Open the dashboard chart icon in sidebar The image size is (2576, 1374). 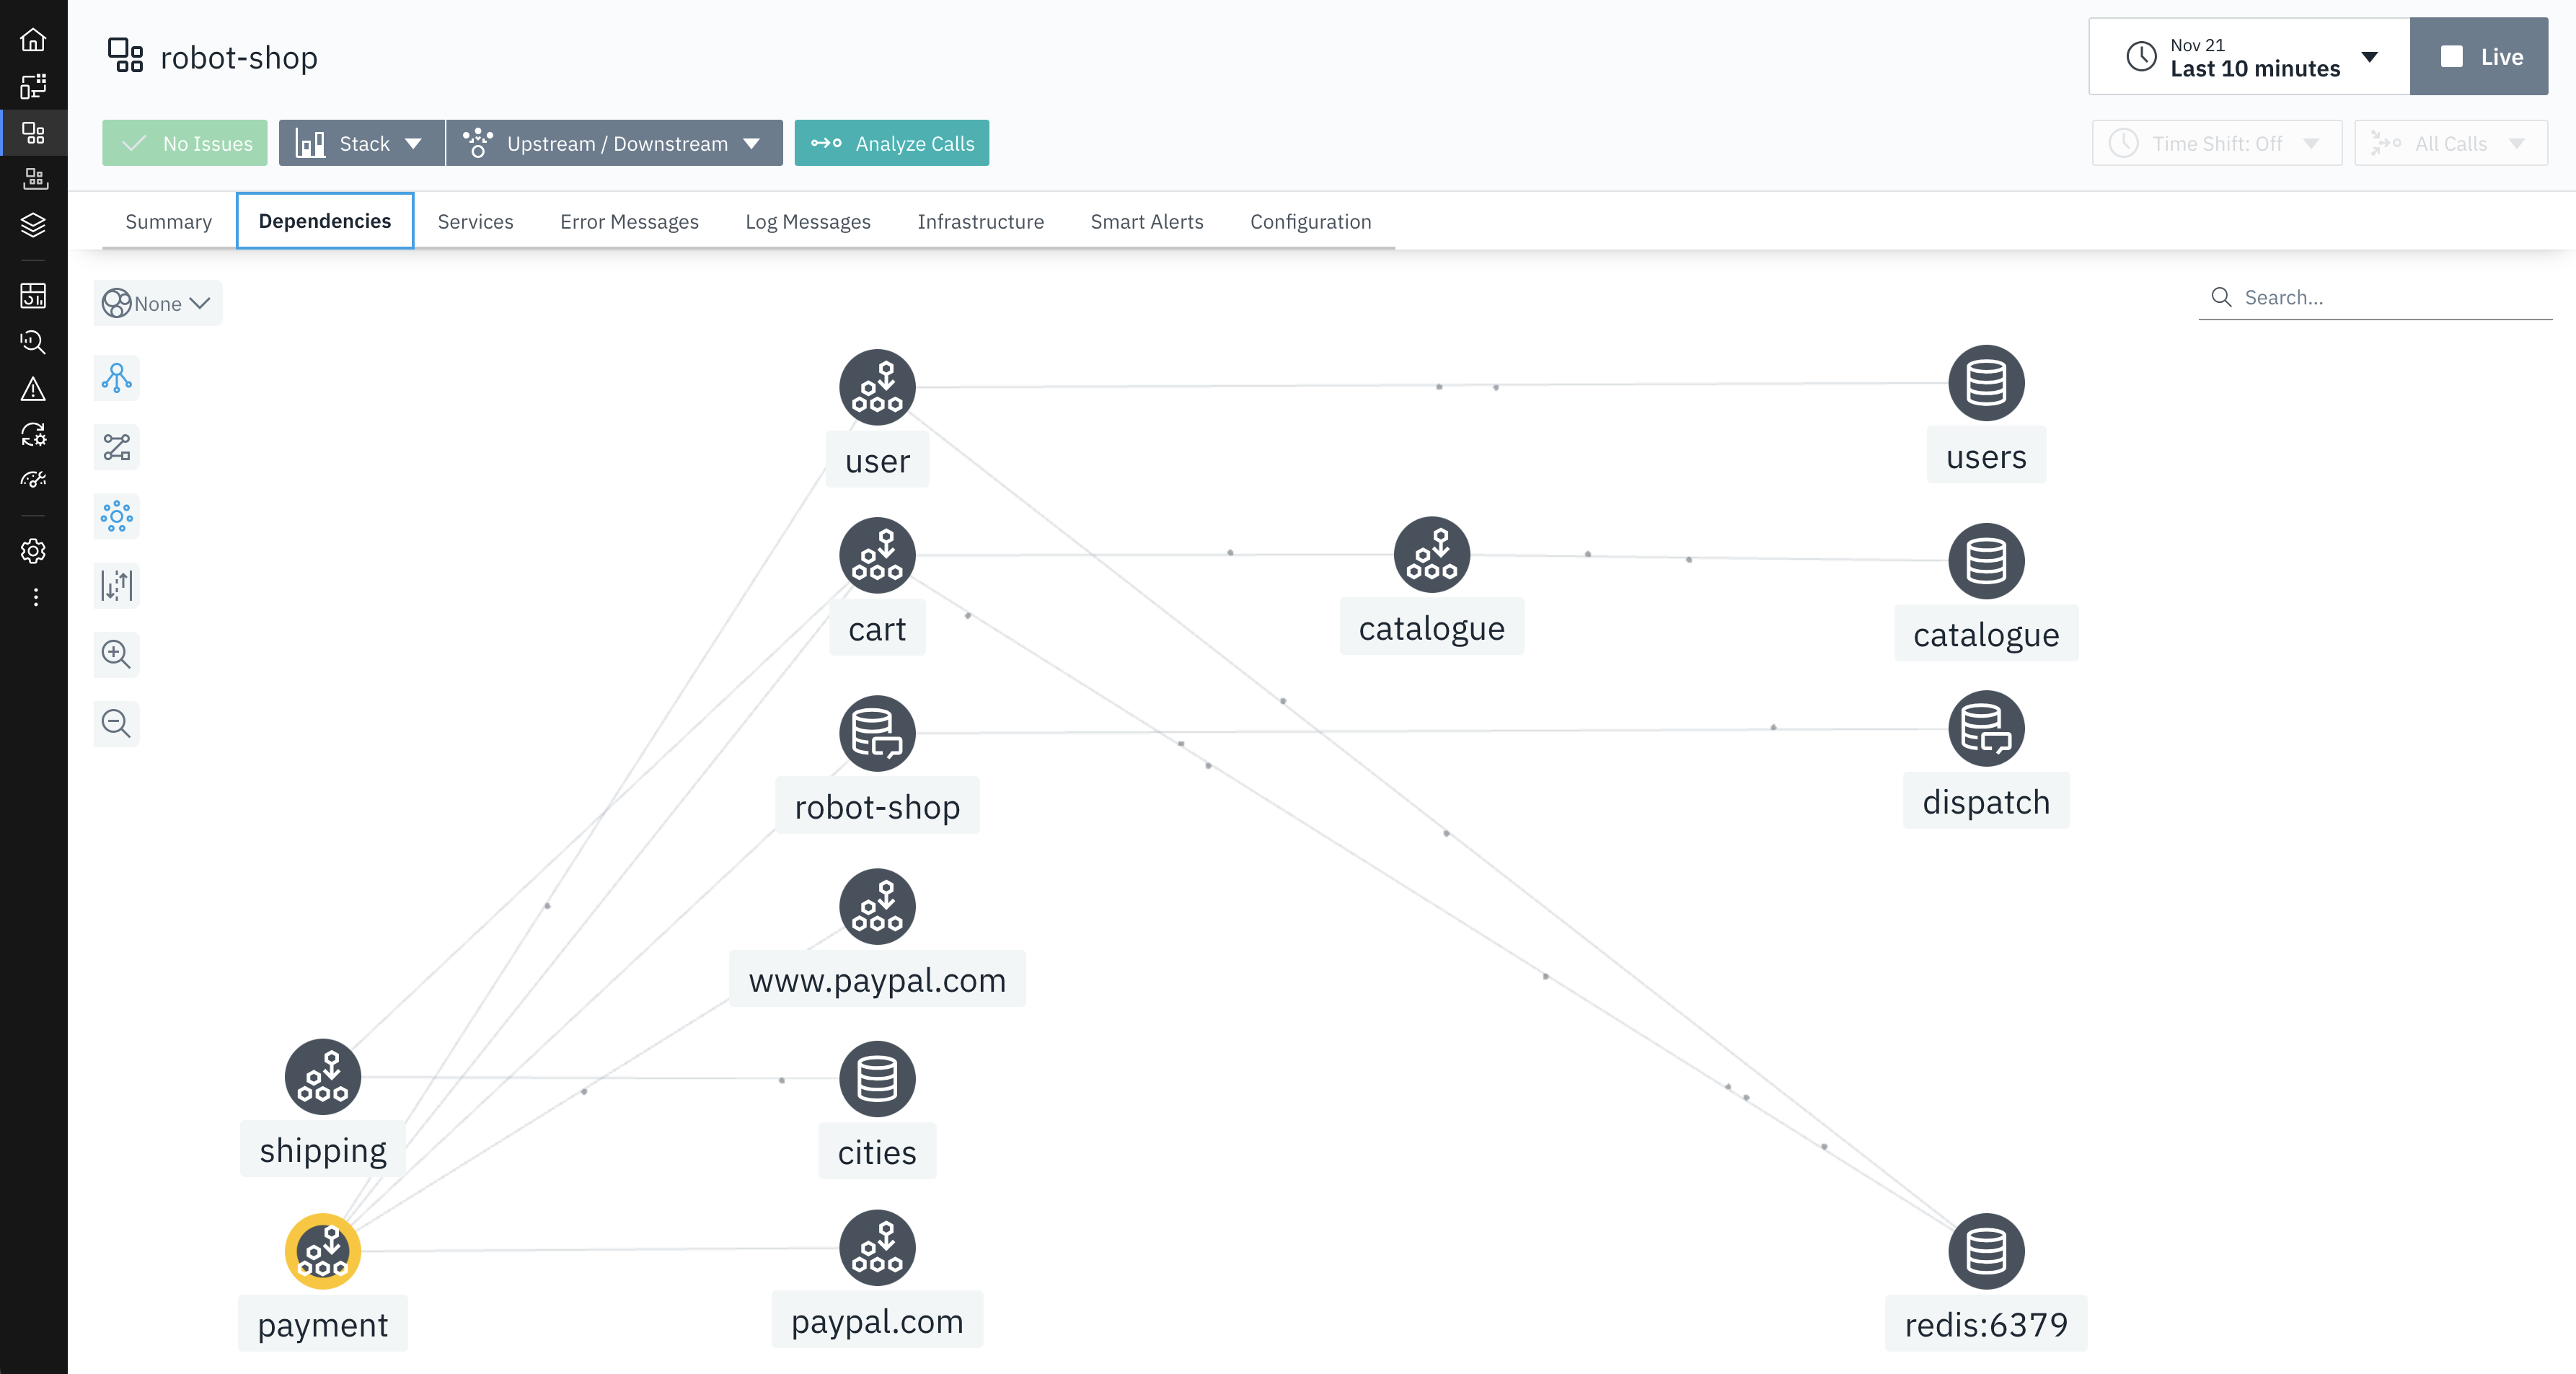(33, 295)
